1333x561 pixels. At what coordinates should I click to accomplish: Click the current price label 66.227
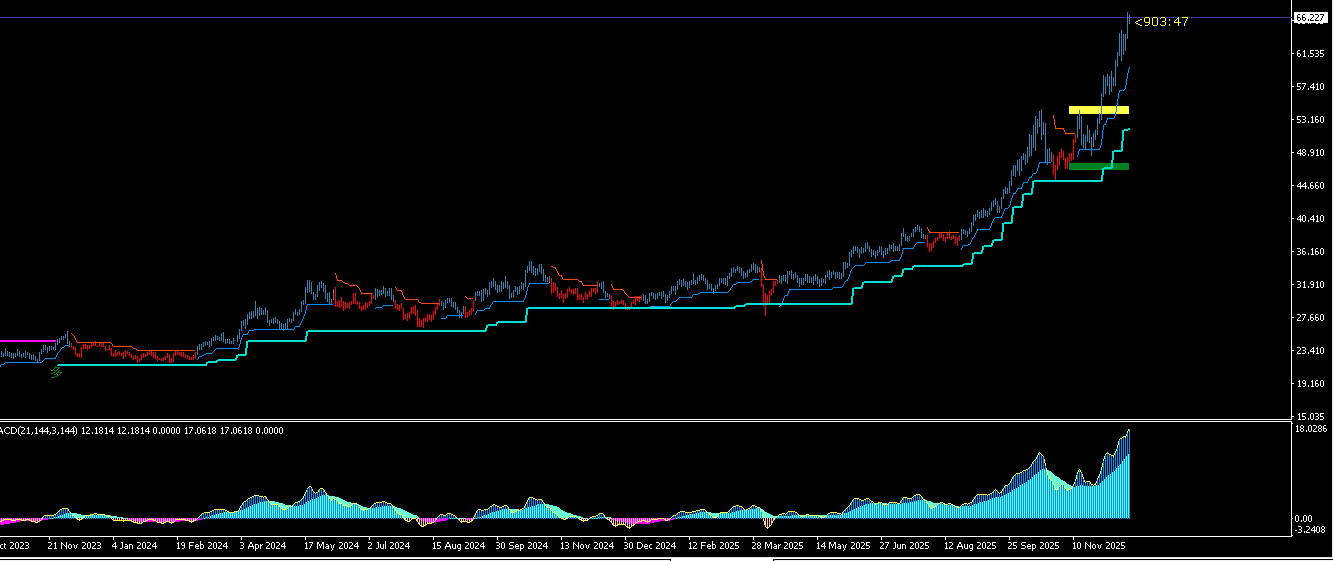coord(1308,18)
